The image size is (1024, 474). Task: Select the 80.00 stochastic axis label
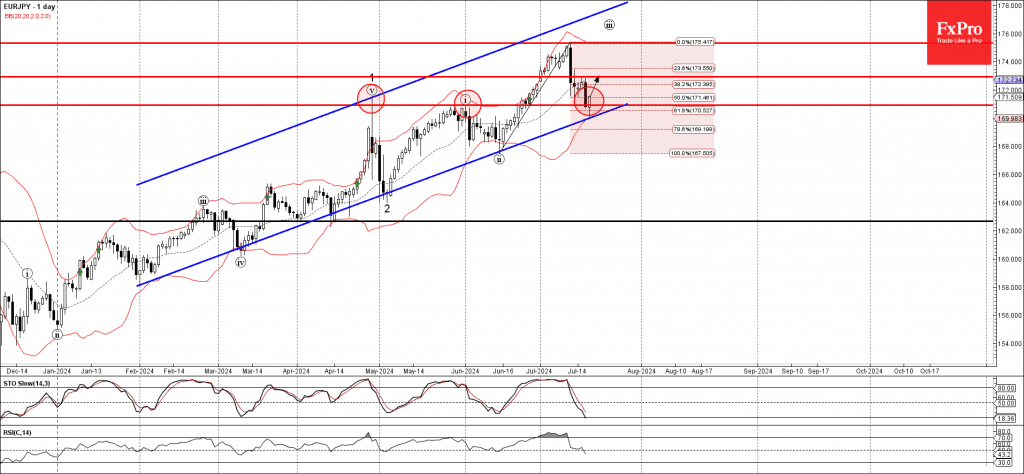(1006, 388)
